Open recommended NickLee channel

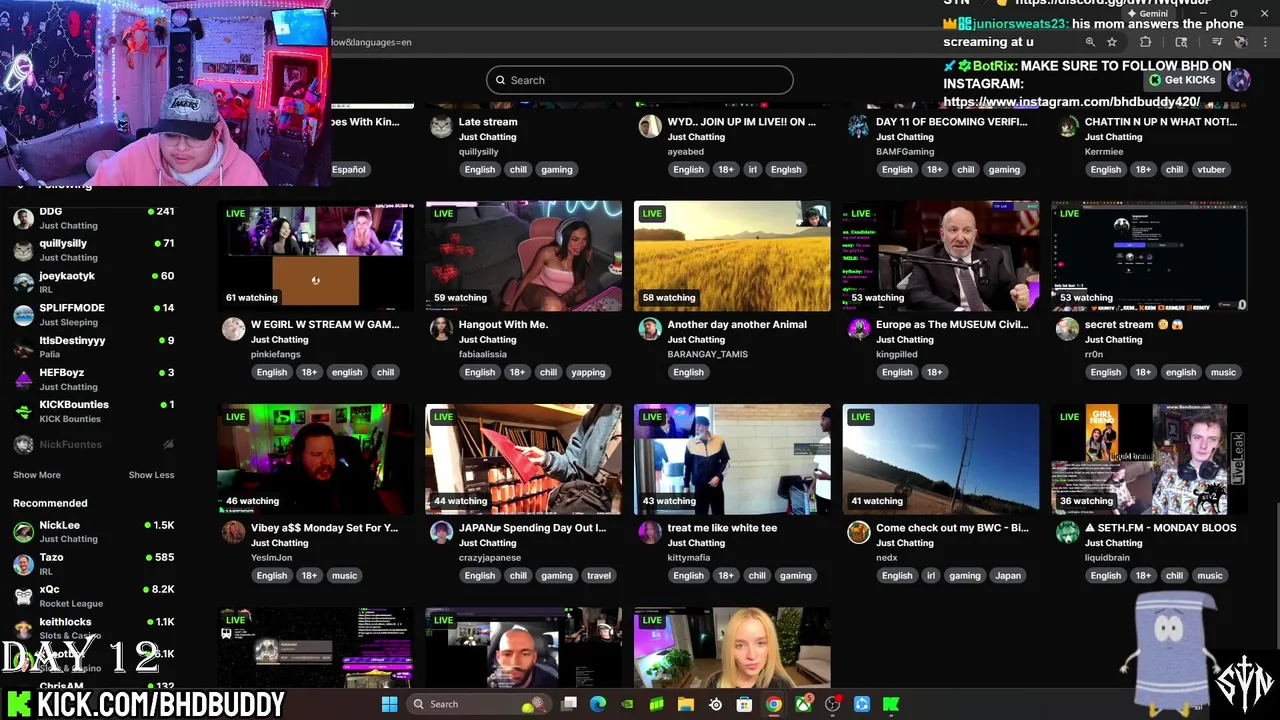point(94,532)
